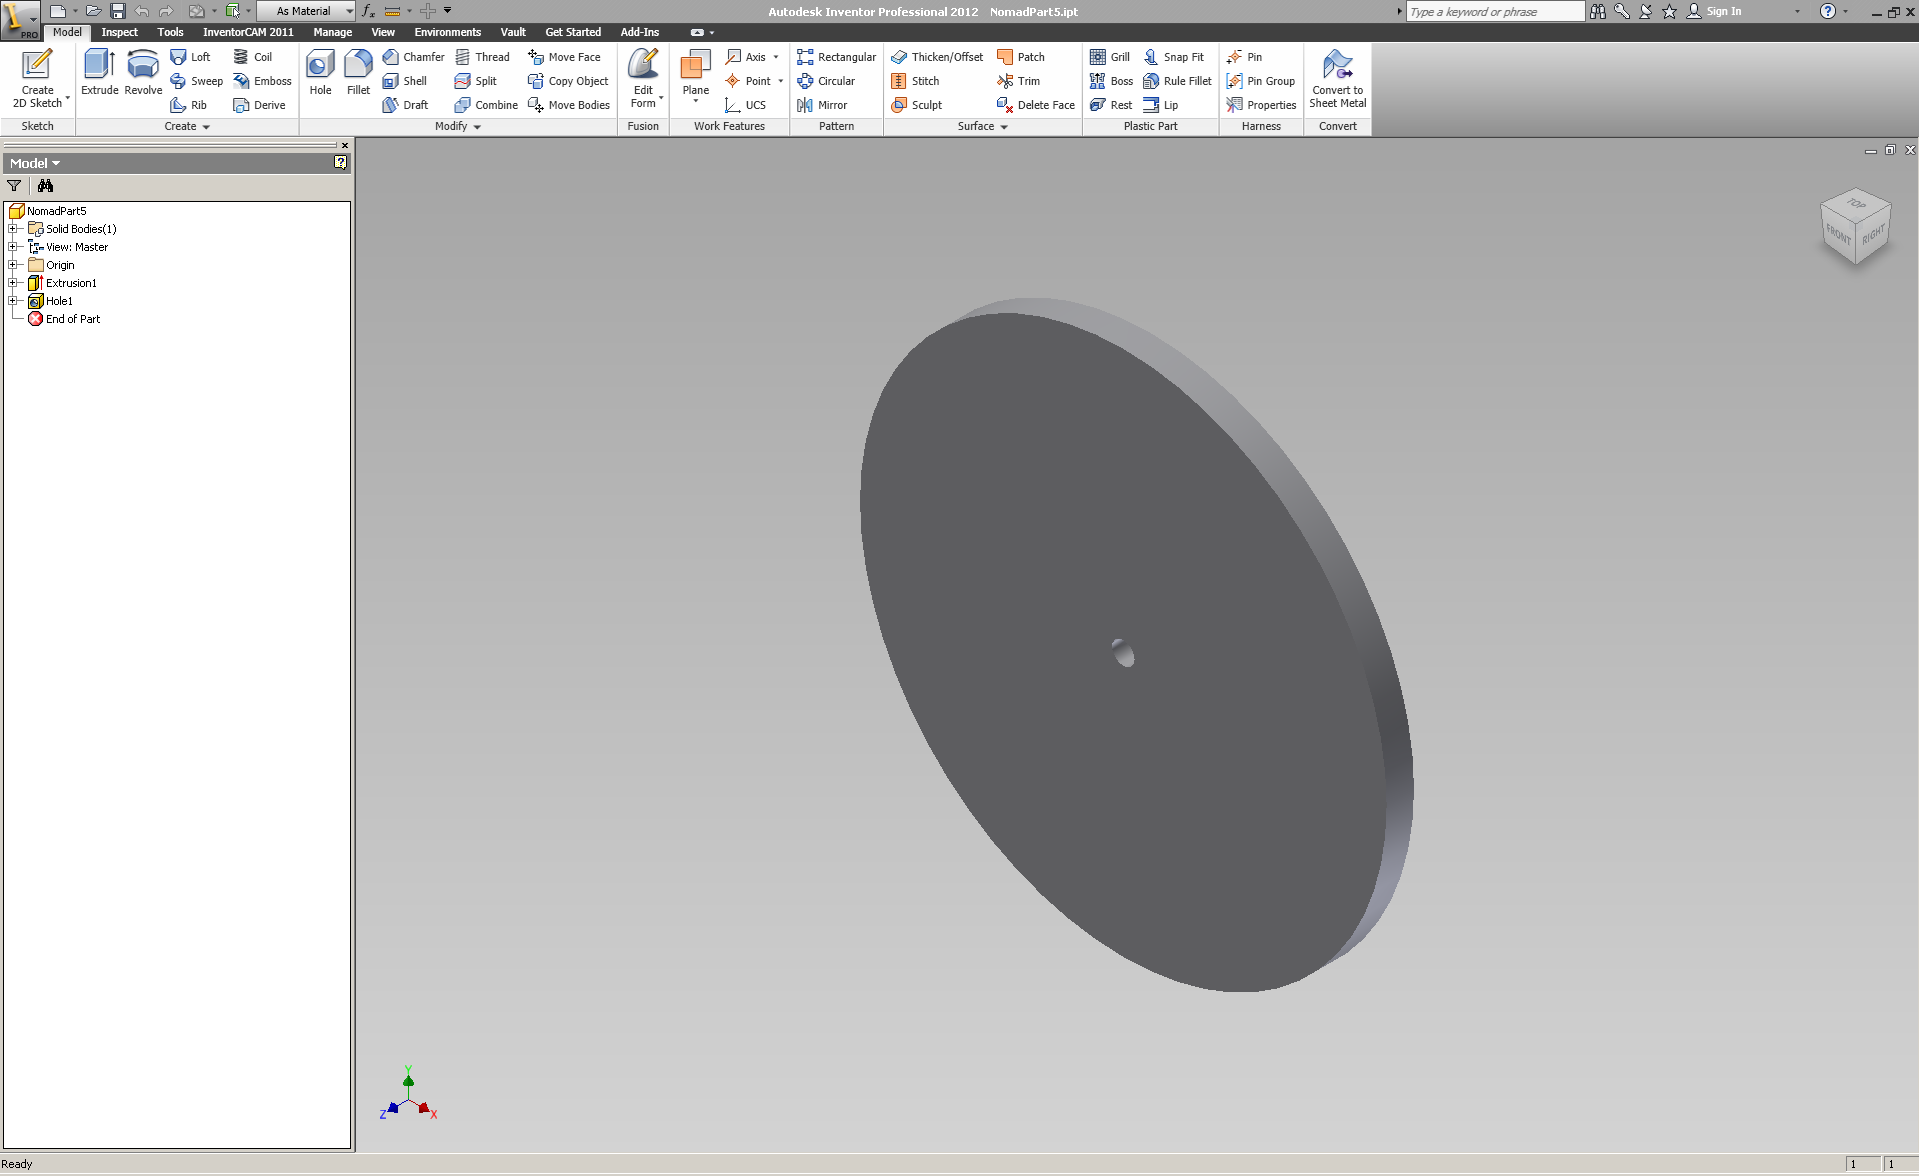Click Sign In

click(x=1714, y=11)
